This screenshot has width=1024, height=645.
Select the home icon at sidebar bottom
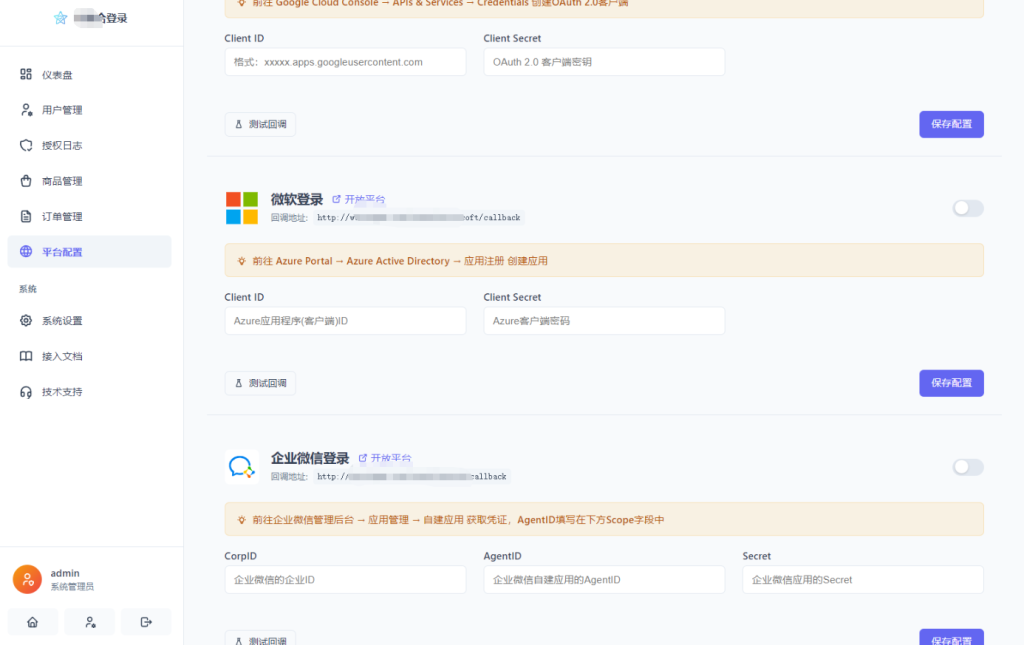pyautogui.click(x=32, y=621)
